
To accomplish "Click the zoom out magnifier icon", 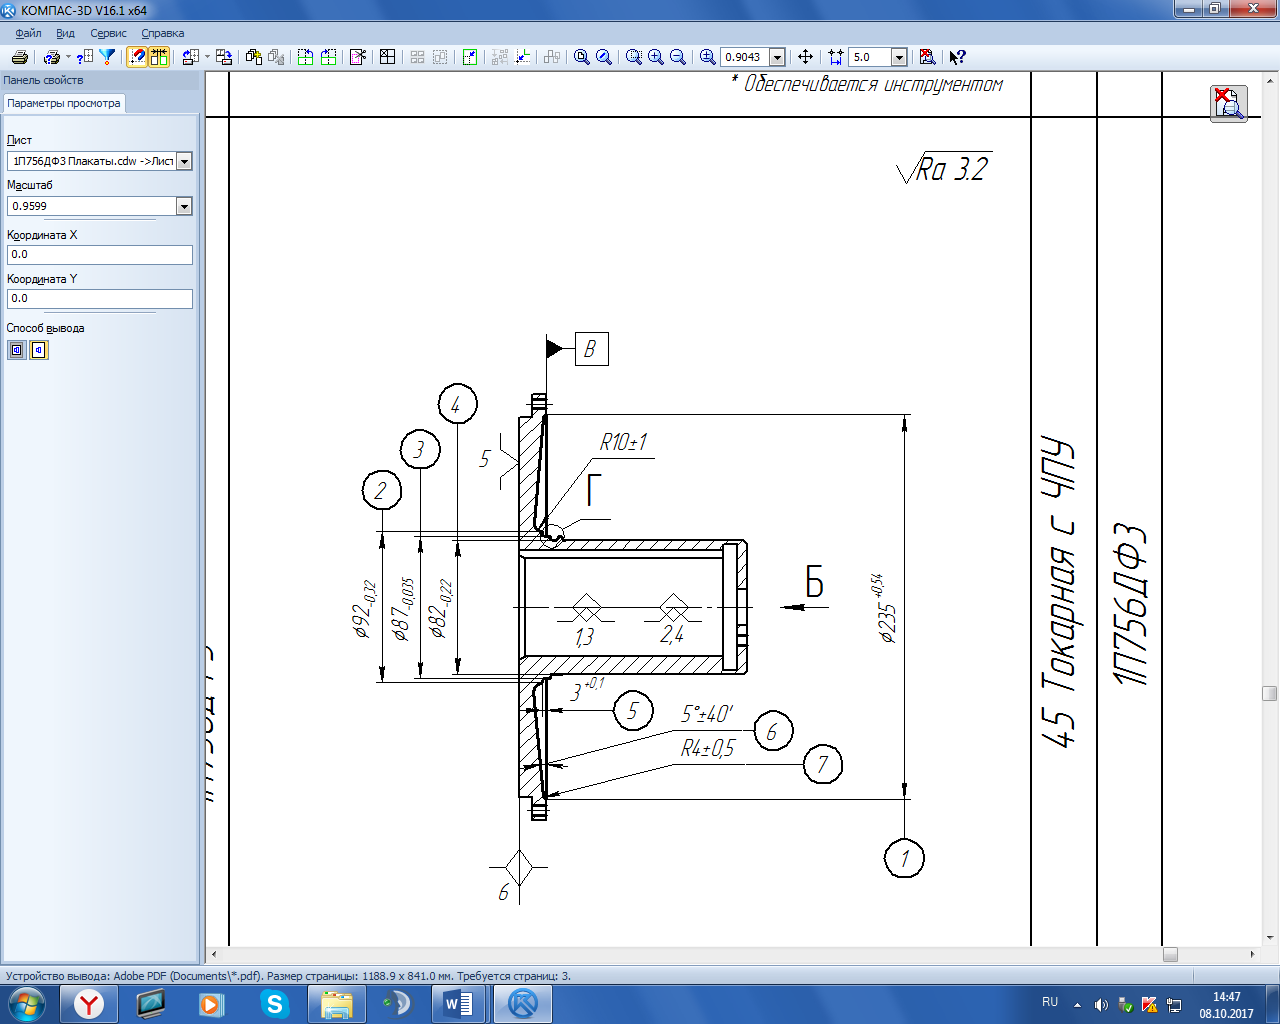I will (678, 57).
